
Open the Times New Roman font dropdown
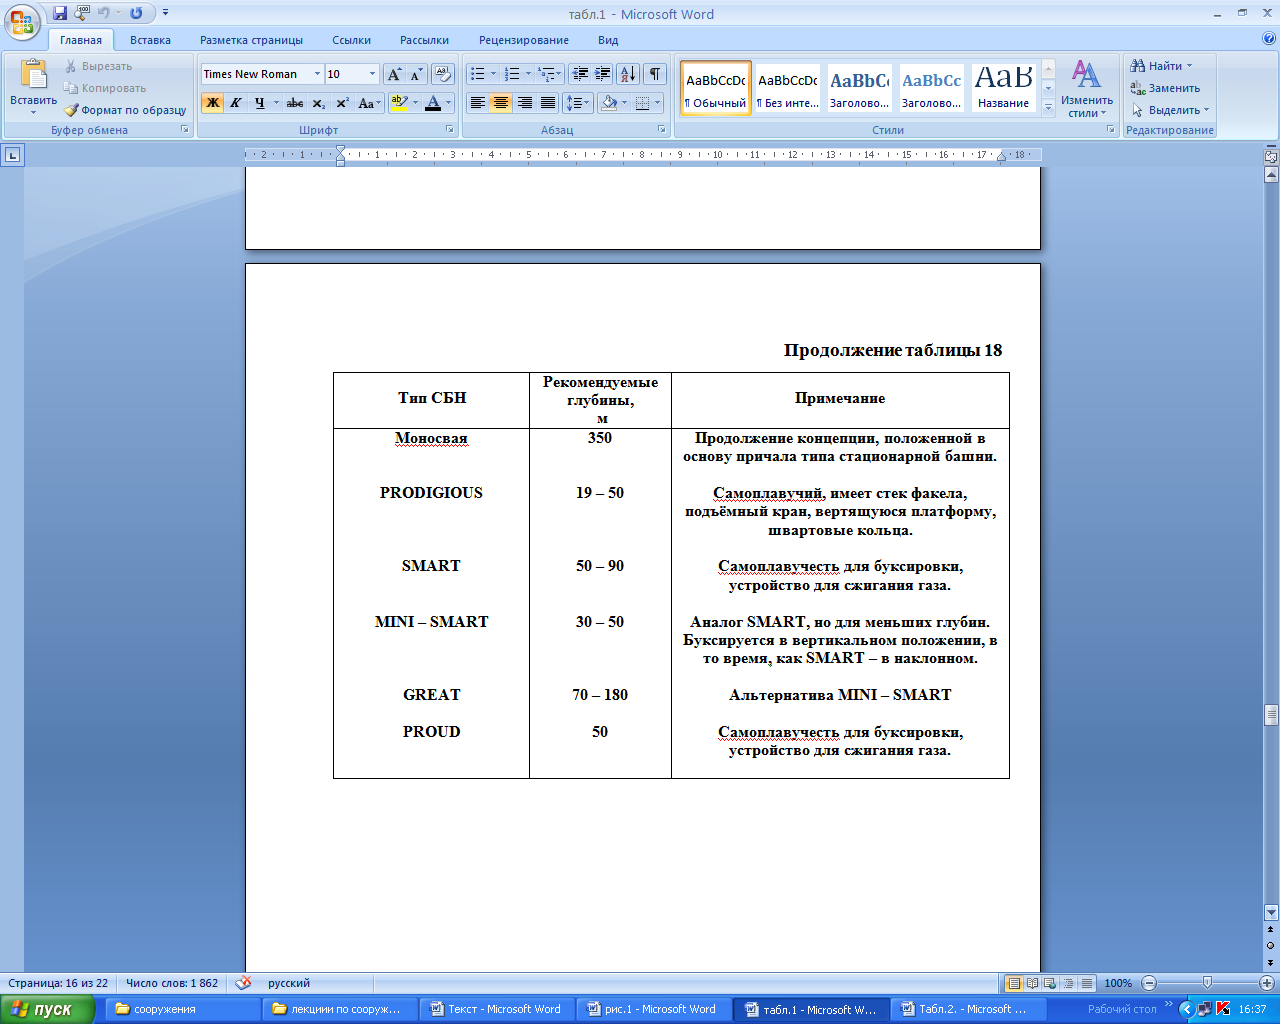pos(317,74)
